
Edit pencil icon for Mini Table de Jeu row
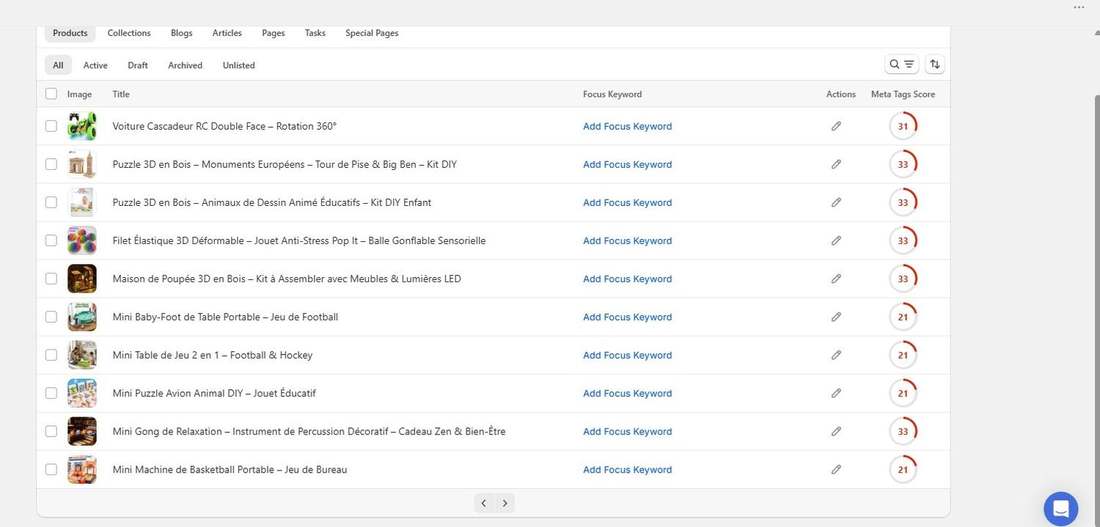click(x=836, y=355)
